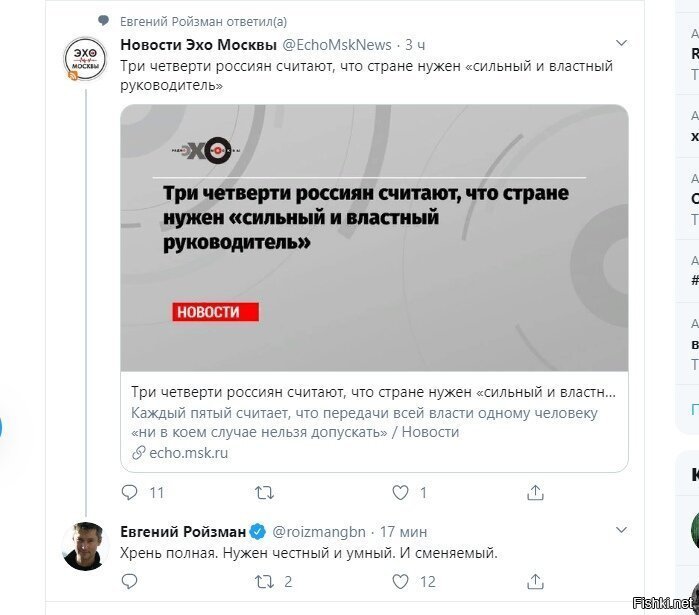Screen dimensions: 699x615
Task: Open Новости Эхо Москвы profile avatar
Action: coord(85,59)
